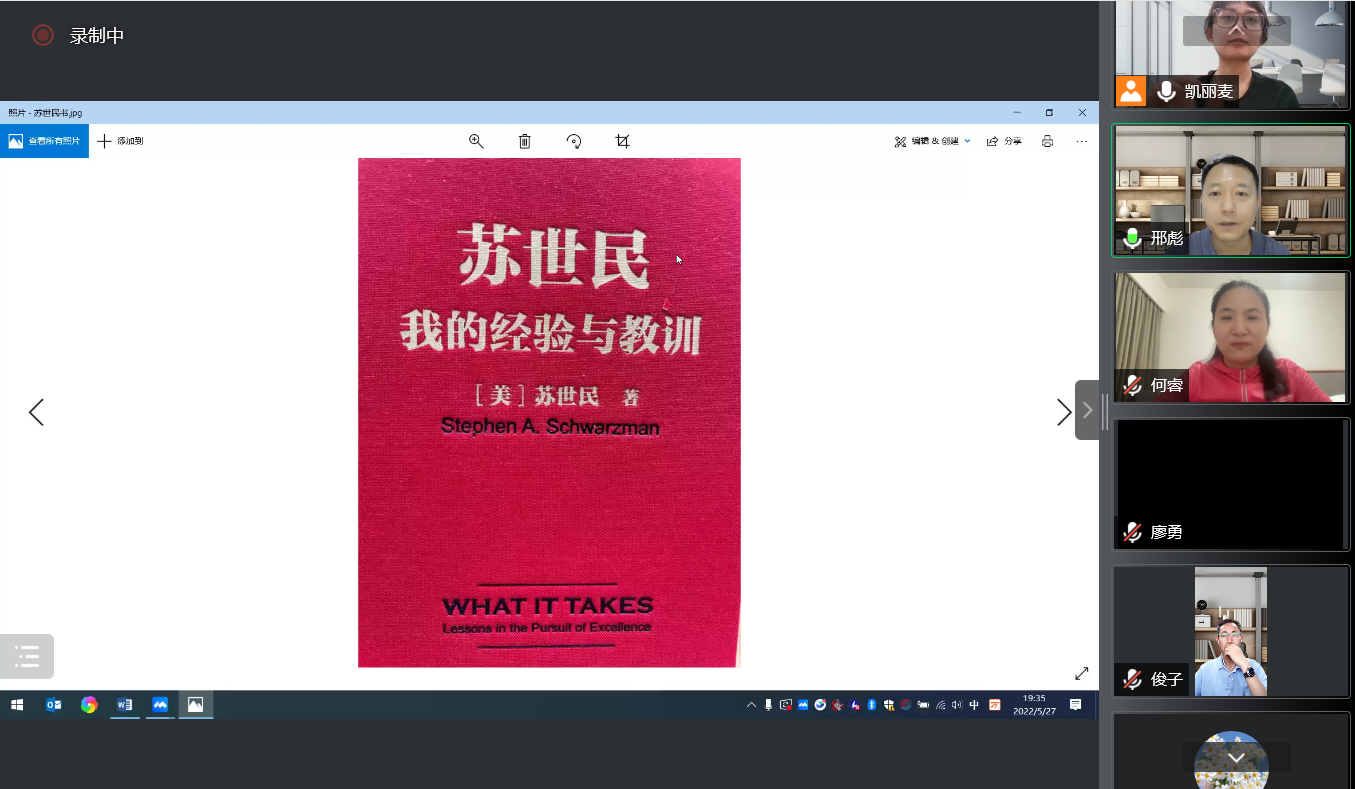
Task: Click 添加到 to add photo to album
Action: click(x=120, y=141)
